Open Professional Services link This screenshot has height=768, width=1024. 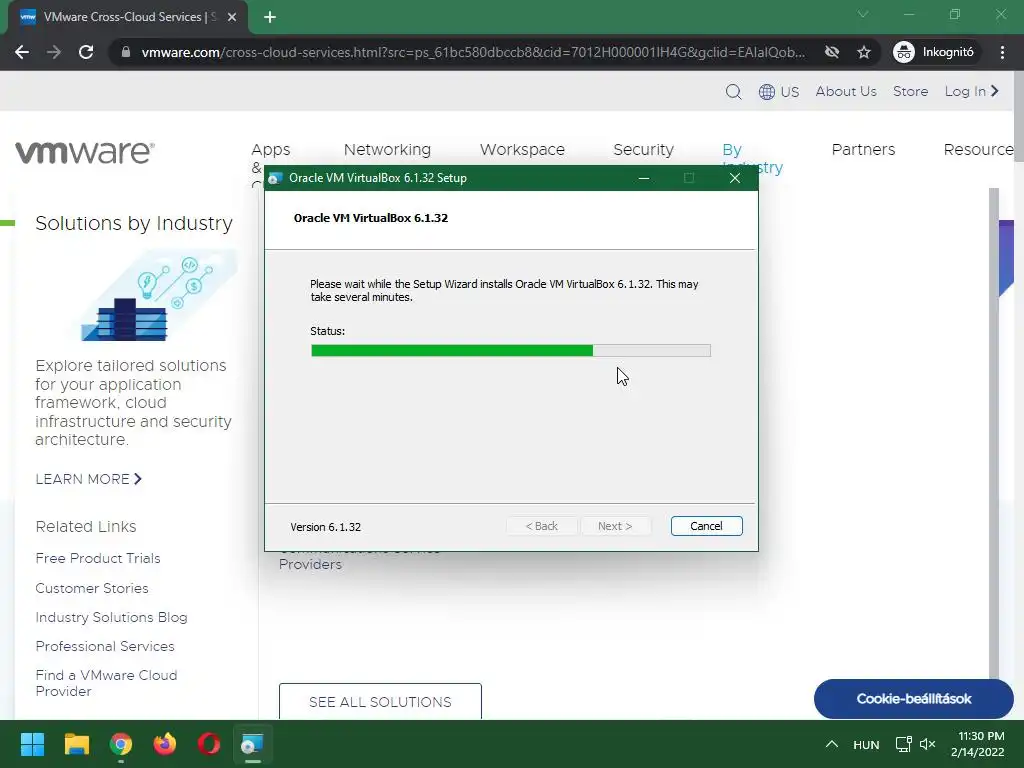click(105, 646)
